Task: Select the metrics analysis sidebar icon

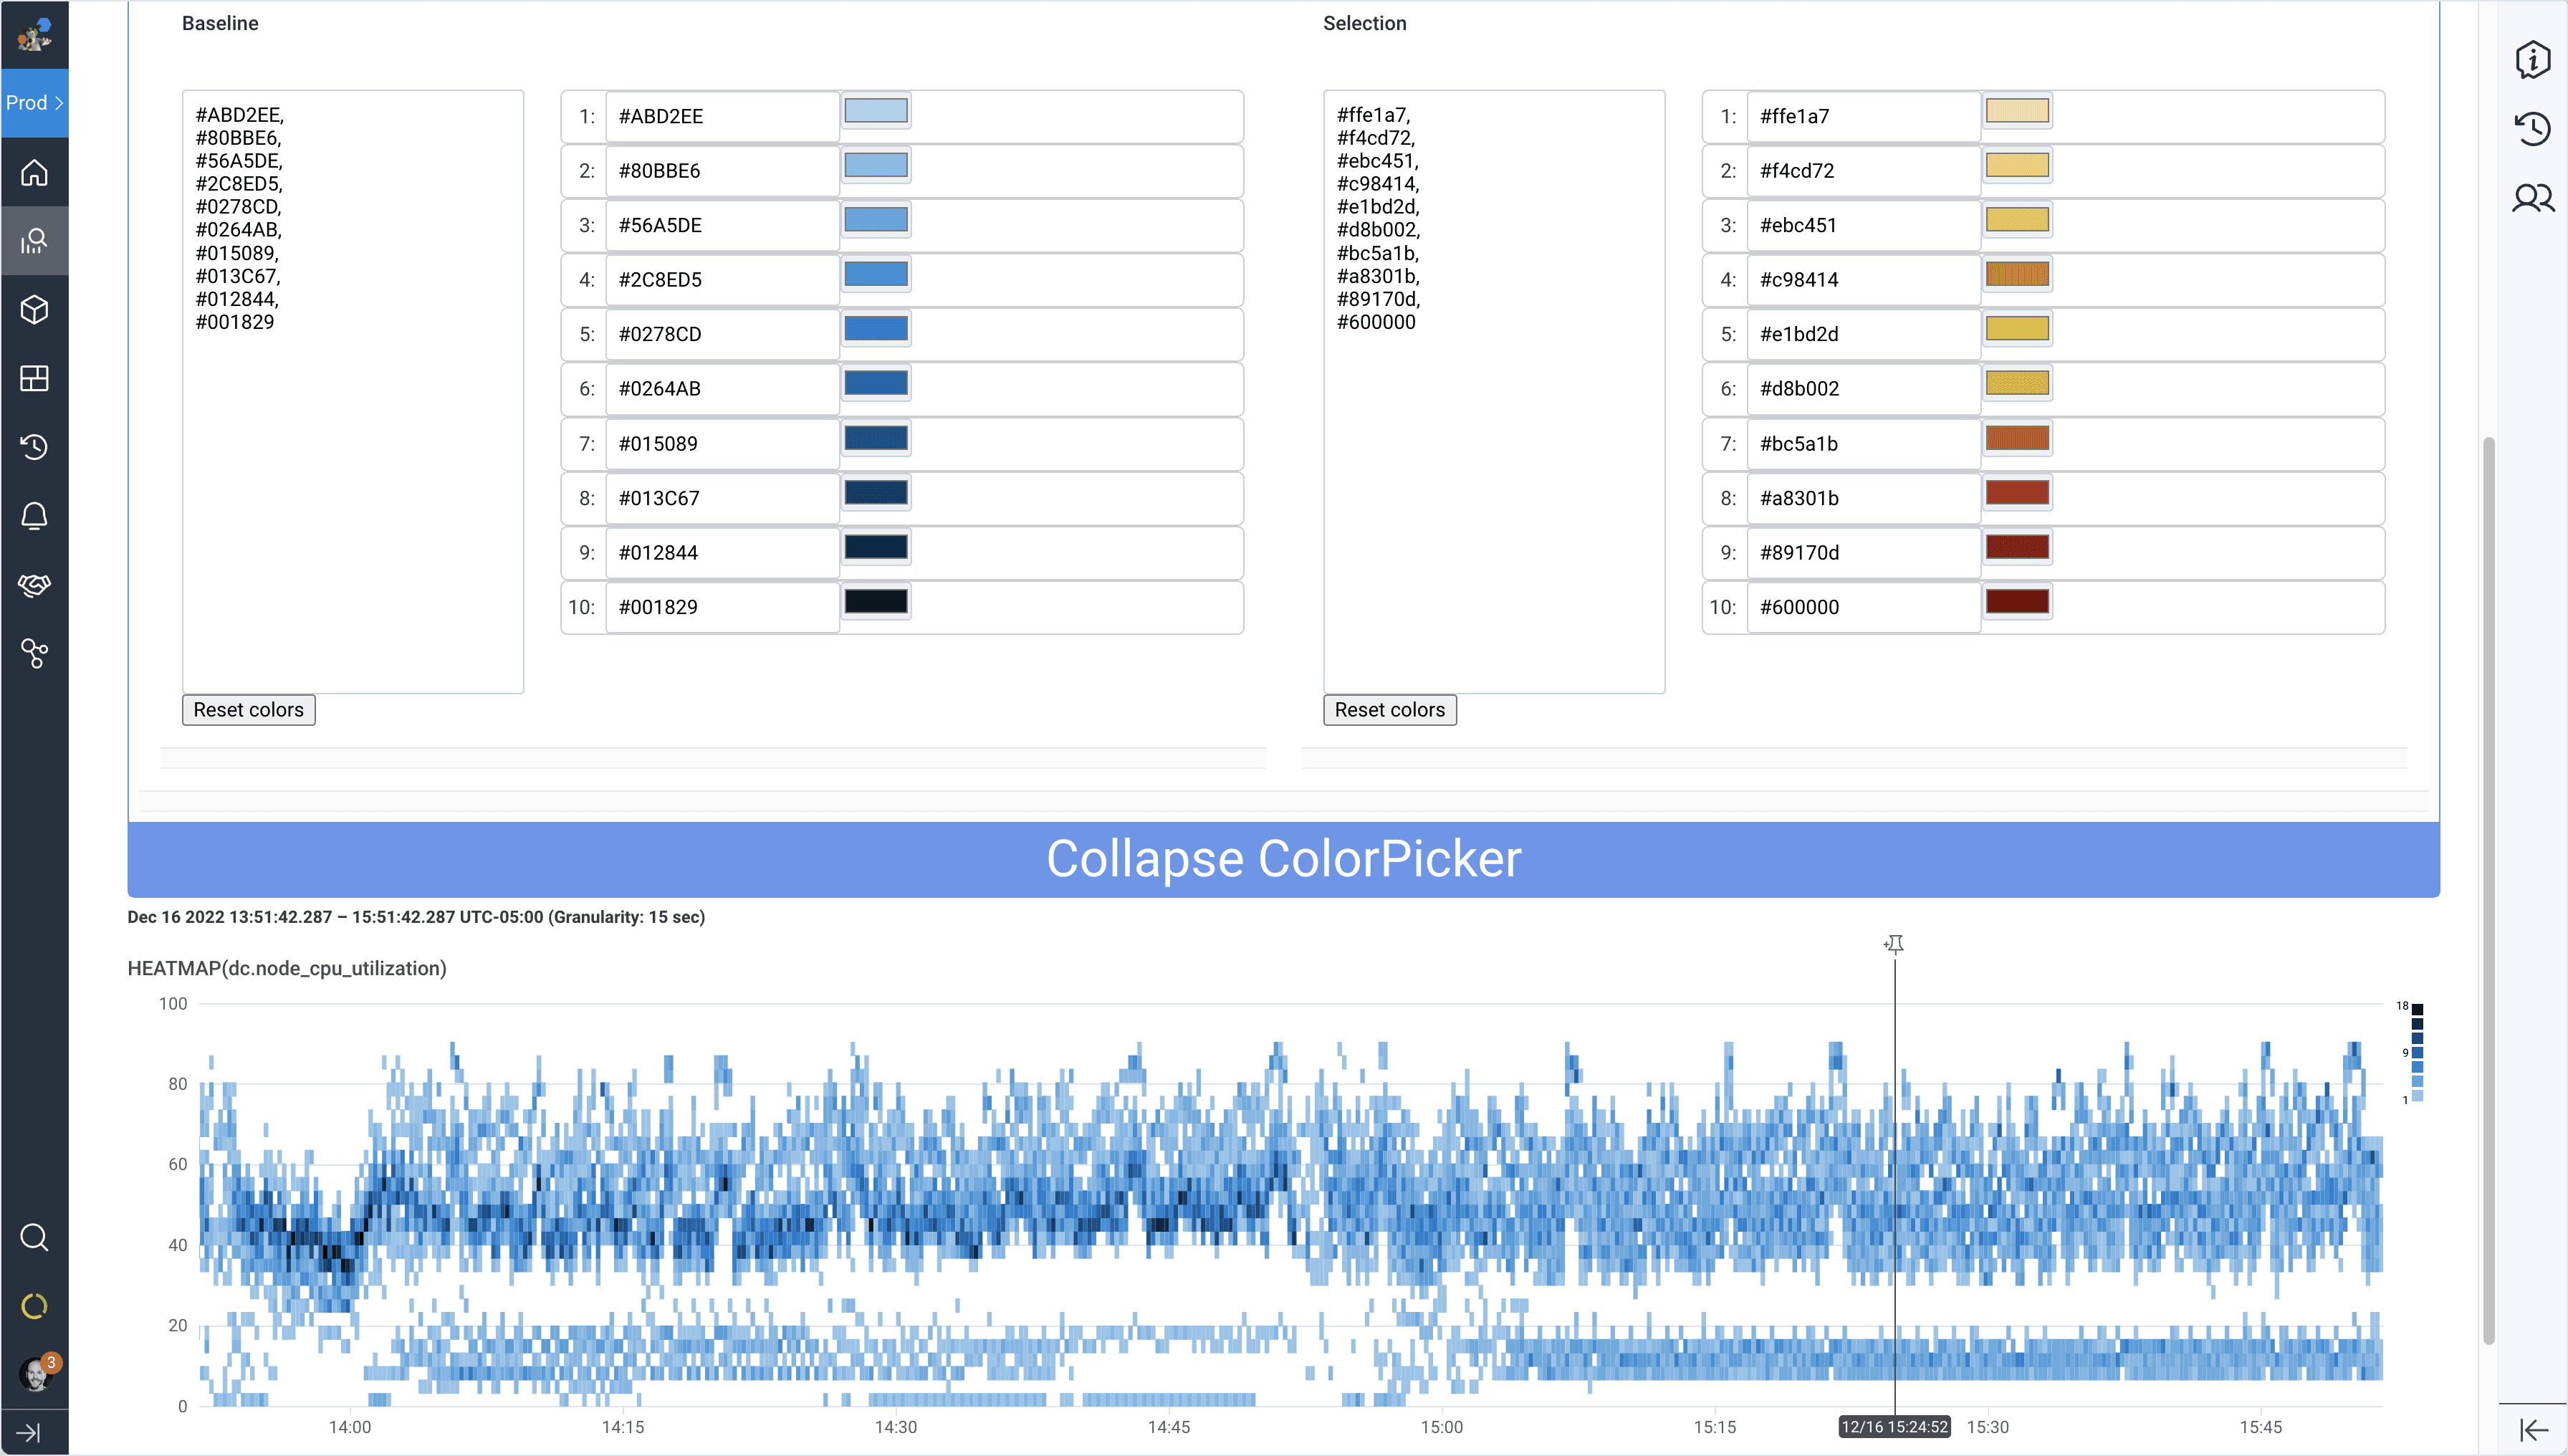Action: 34,240
